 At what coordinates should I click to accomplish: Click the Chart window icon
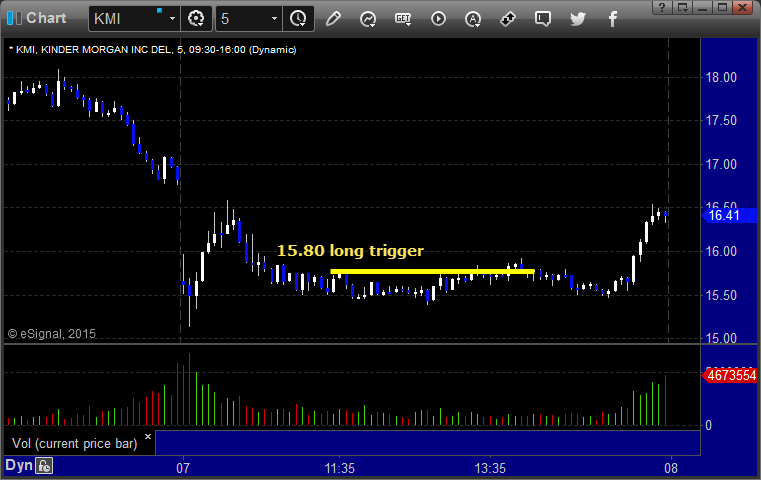14,18
